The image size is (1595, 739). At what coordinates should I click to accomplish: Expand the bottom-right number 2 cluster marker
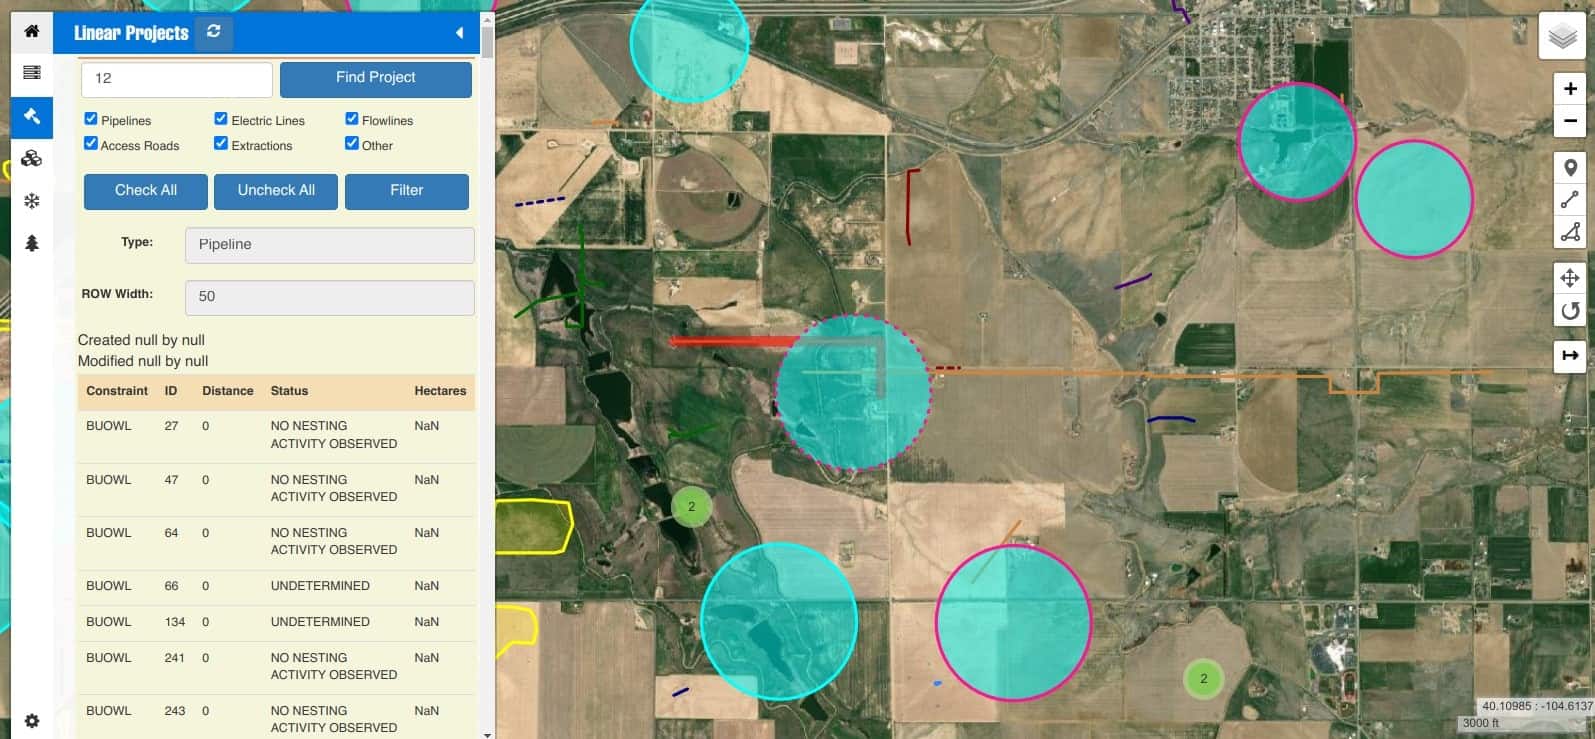(1203, 679)
